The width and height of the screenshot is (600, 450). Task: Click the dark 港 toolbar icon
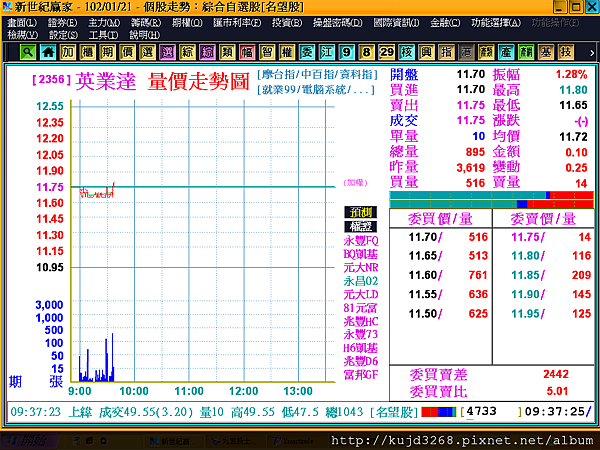click(x=466, y=52)
